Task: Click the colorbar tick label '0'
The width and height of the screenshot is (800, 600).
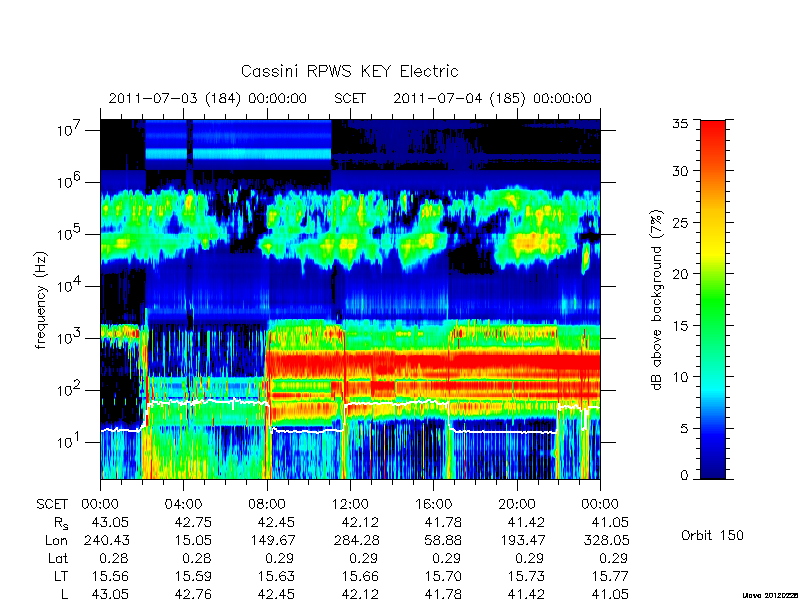Action: tap(685, 476)
